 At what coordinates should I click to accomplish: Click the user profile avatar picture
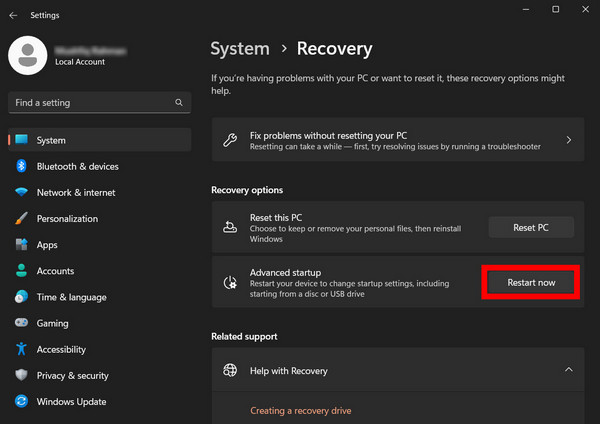[28, 55]
